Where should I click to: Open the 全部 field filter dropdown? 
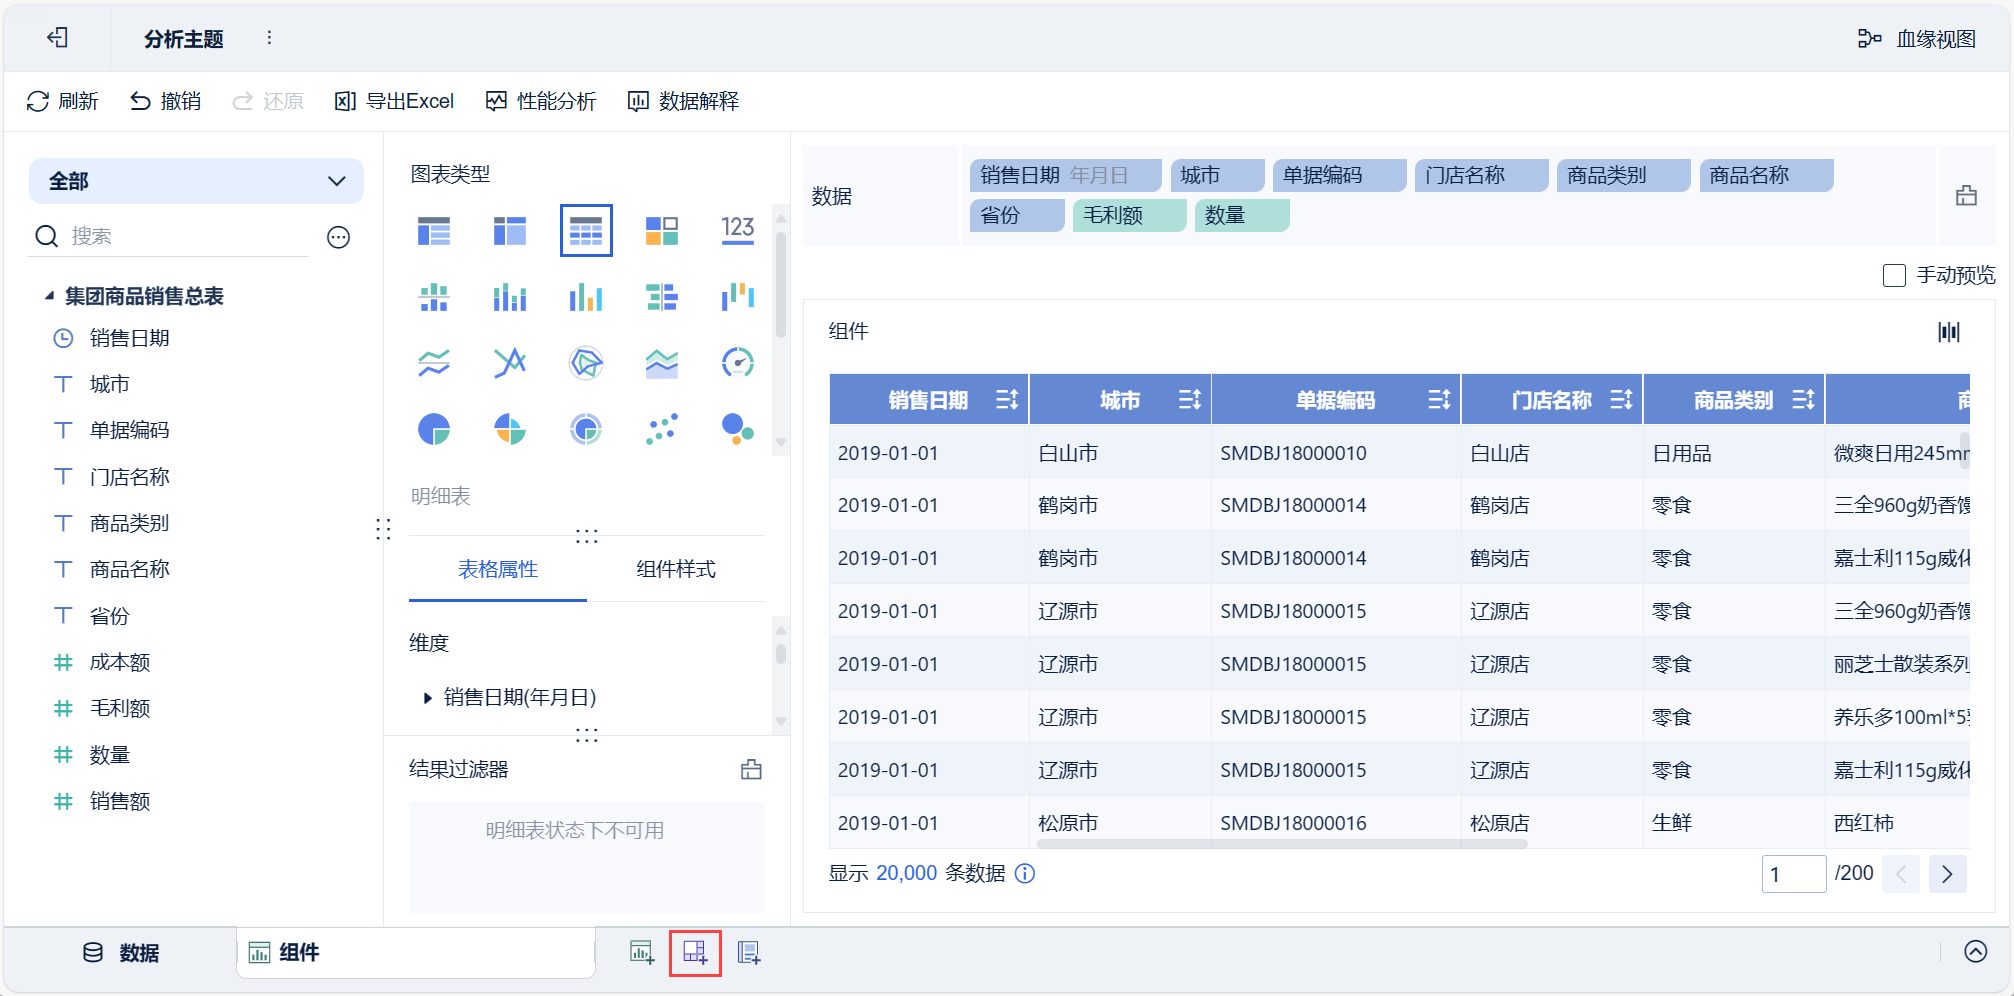196,181
